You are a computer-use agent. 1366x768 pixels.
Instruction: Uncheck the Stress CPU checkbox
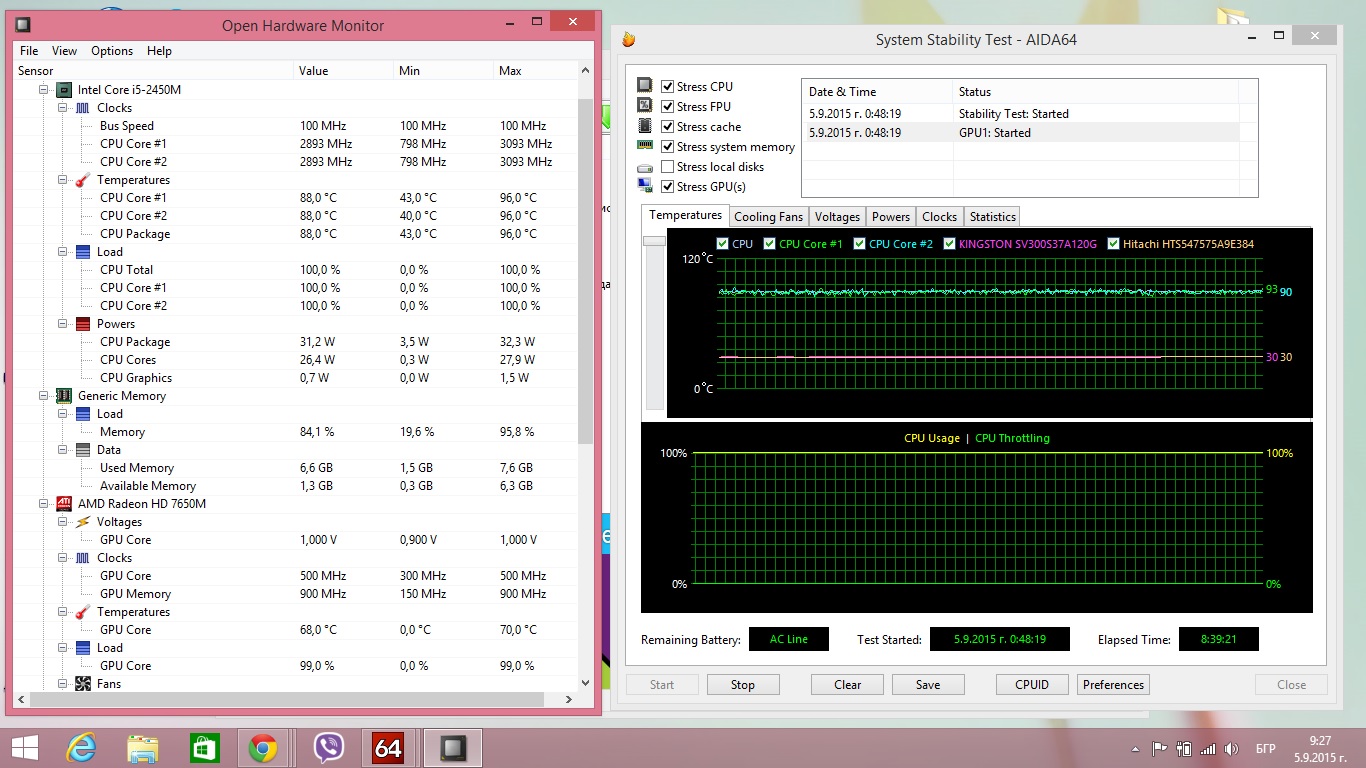(667, 87)
